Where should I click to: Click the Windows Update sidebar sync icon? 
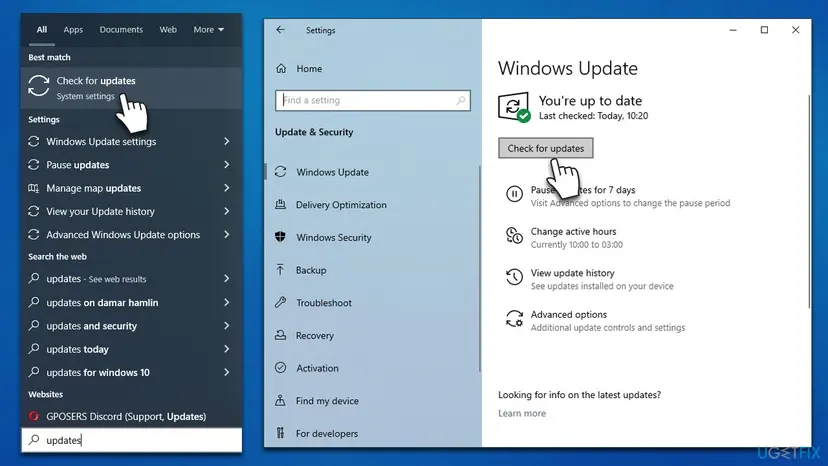pyautogui.click(x=280, y=172)
